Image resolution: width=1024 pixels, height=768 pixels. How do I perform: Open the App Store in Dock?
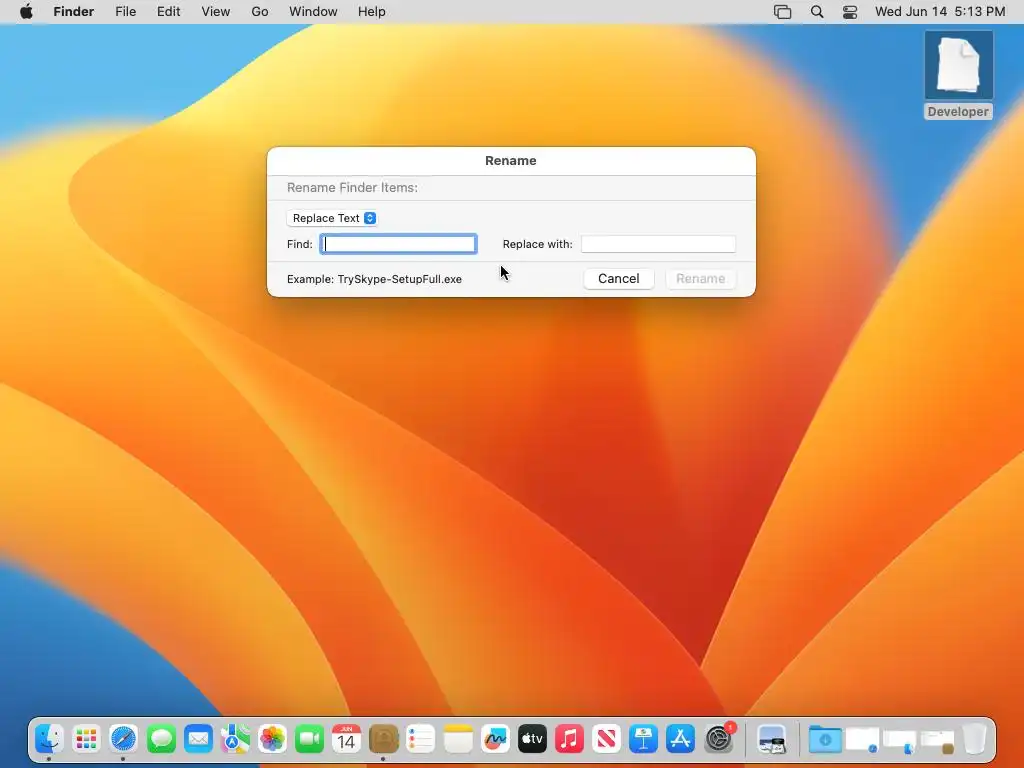click(x=680, y=739)
